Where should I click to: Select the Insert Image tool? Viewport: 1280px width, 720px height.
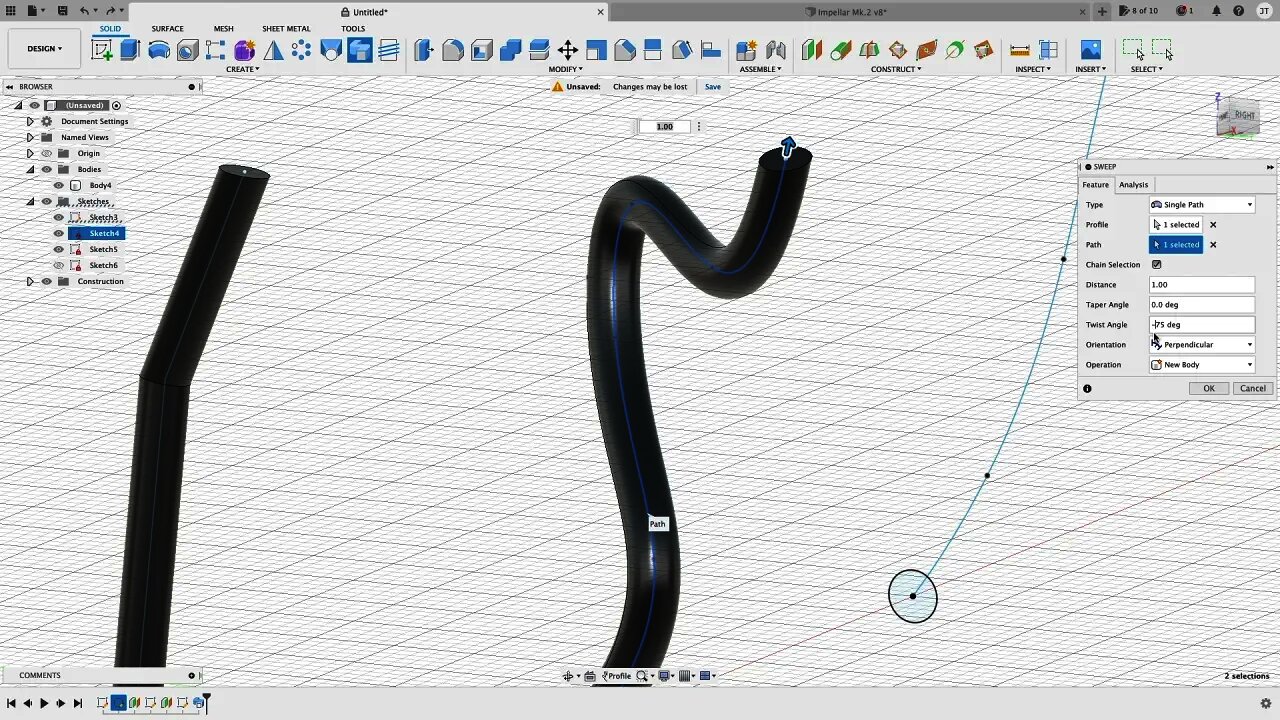coord(1090,49)
